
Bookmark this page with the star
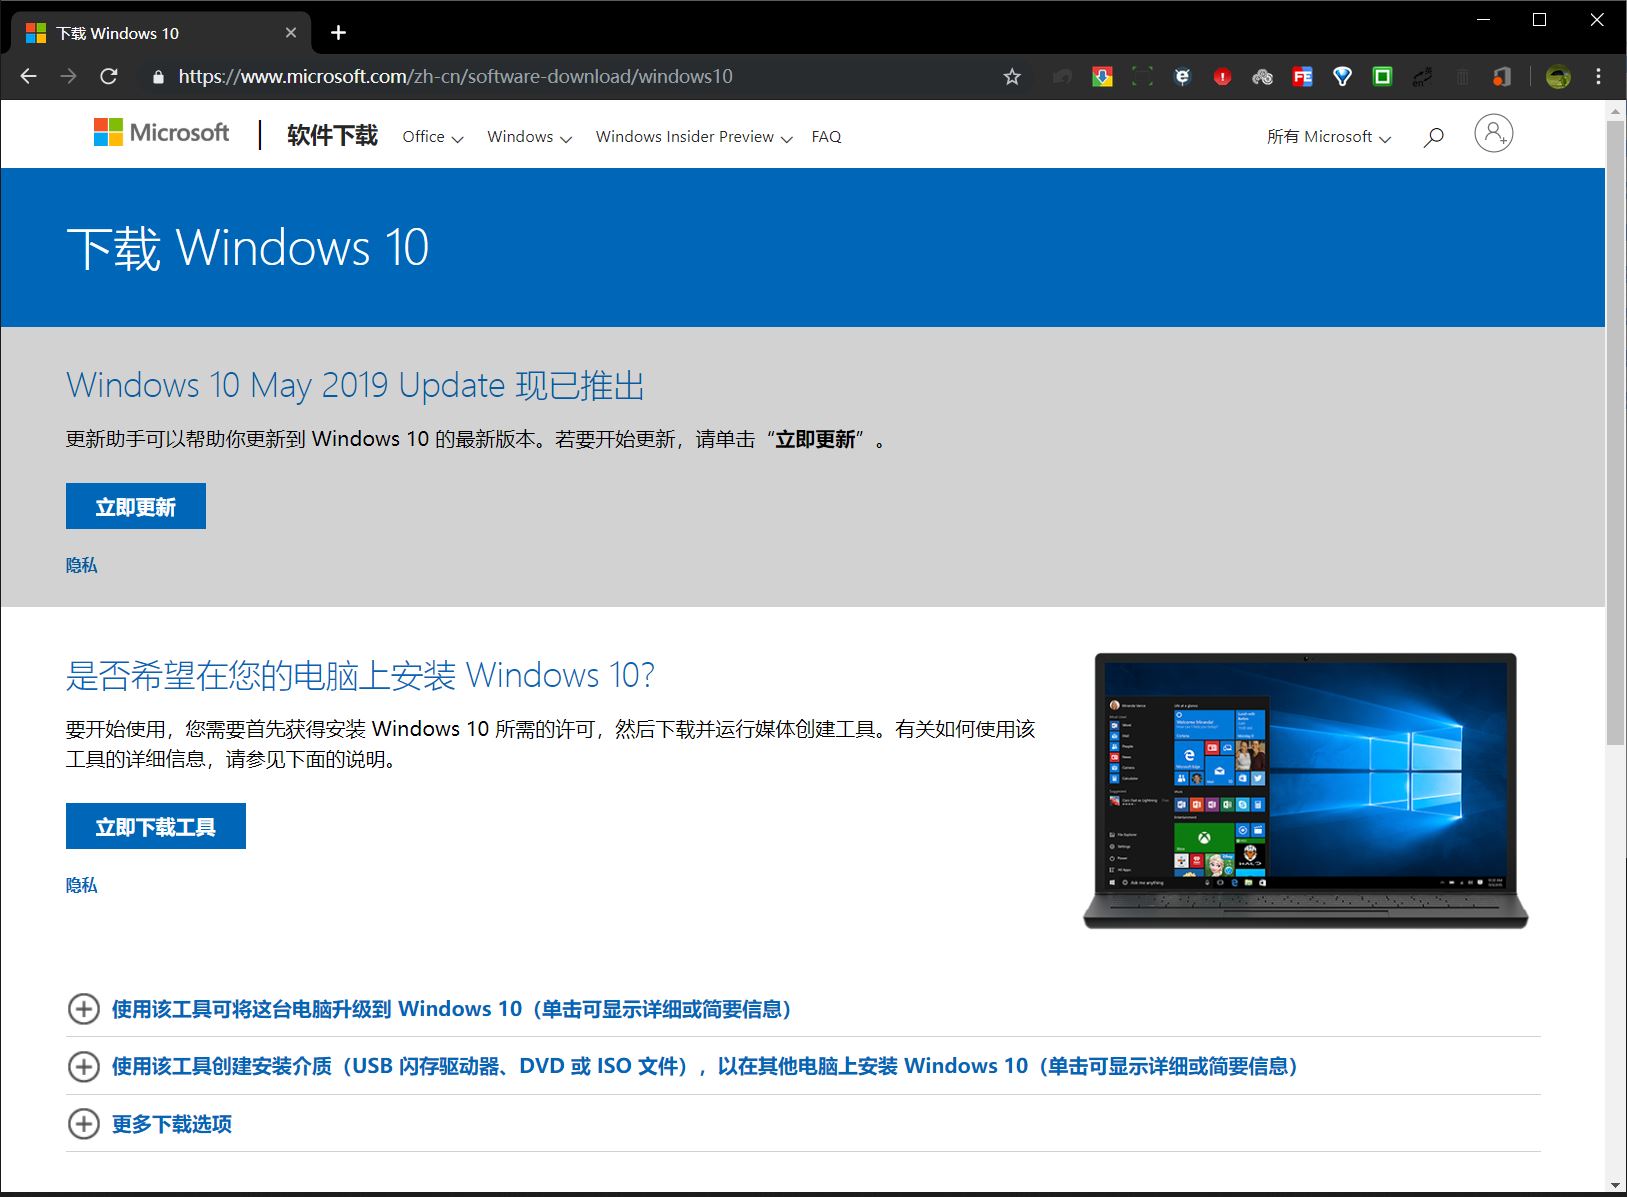pos(1012,77)
